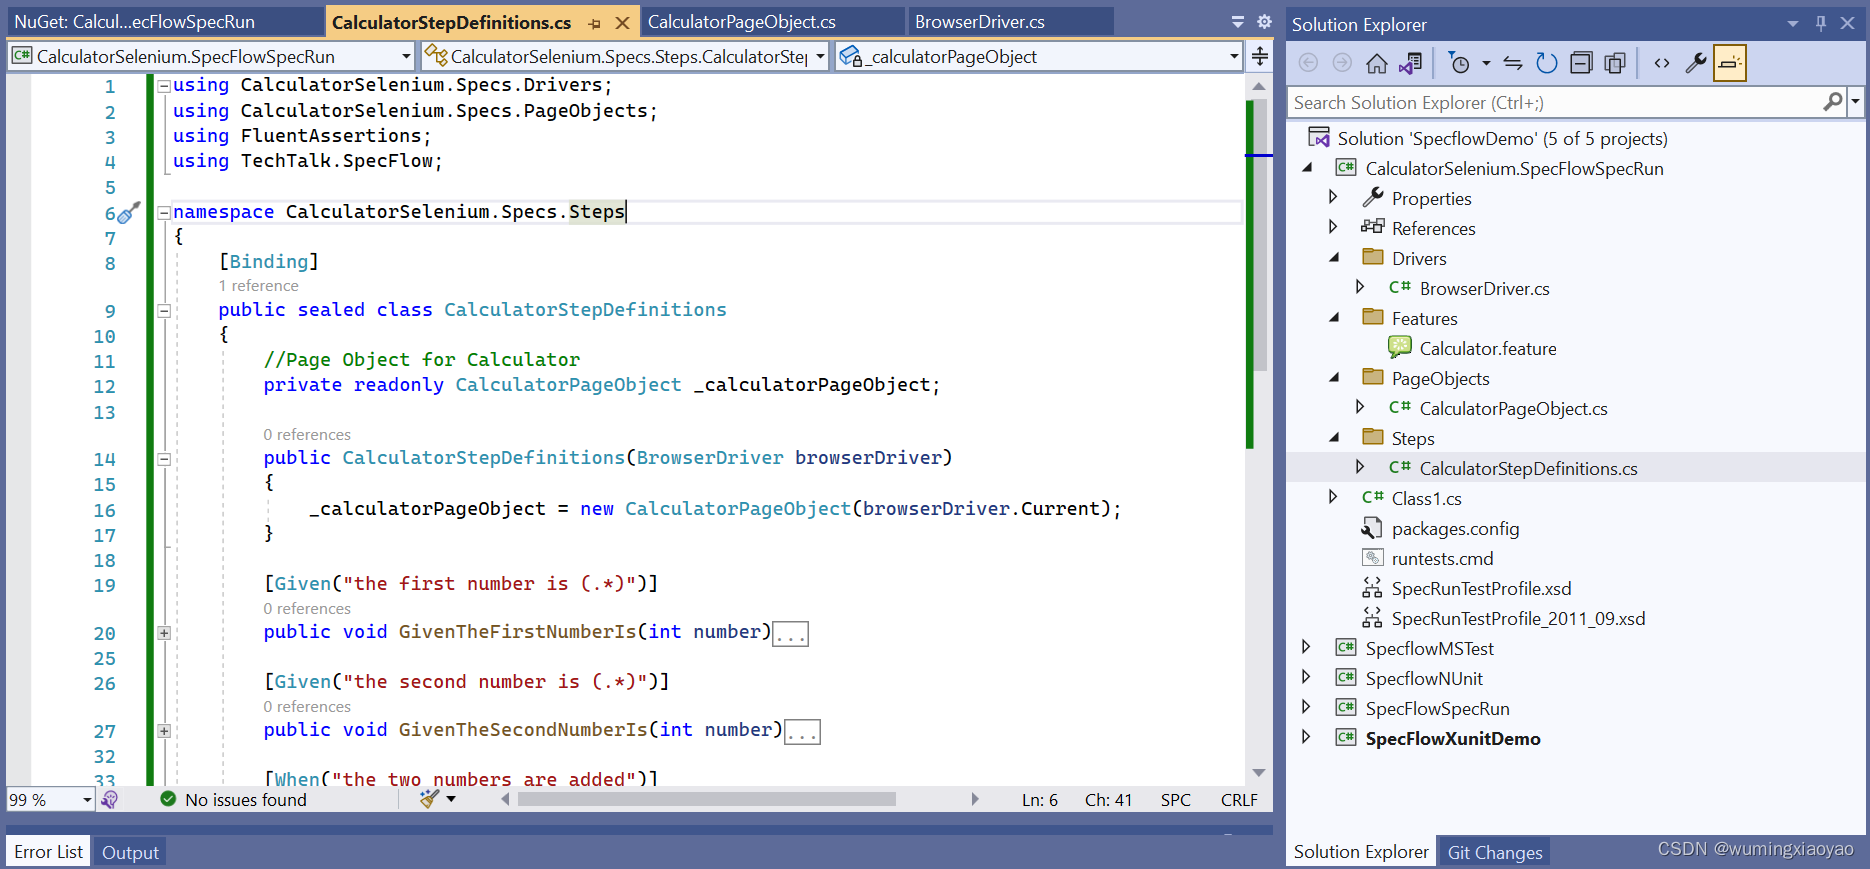Collapse the constructor outlining at line 14
This screenshot has width=1870, height=869.
tap(163, 459)
